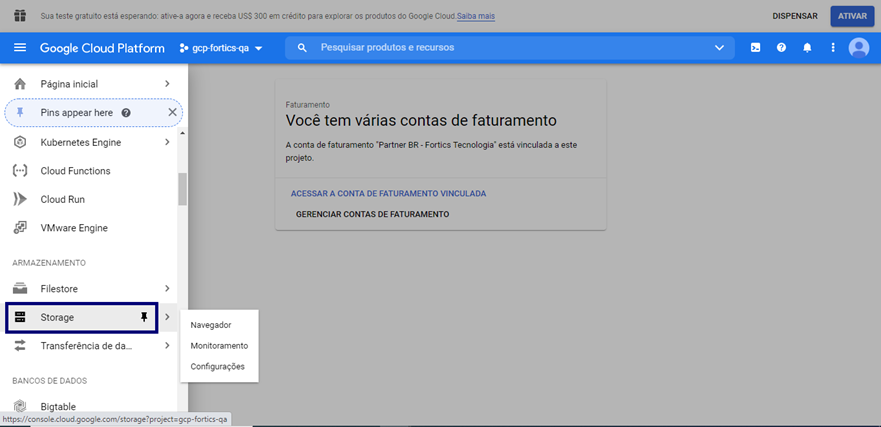This screenshot has height=427, width=881.
Task: Expand the search bar dropdown arrow
Action: point(720,48)
